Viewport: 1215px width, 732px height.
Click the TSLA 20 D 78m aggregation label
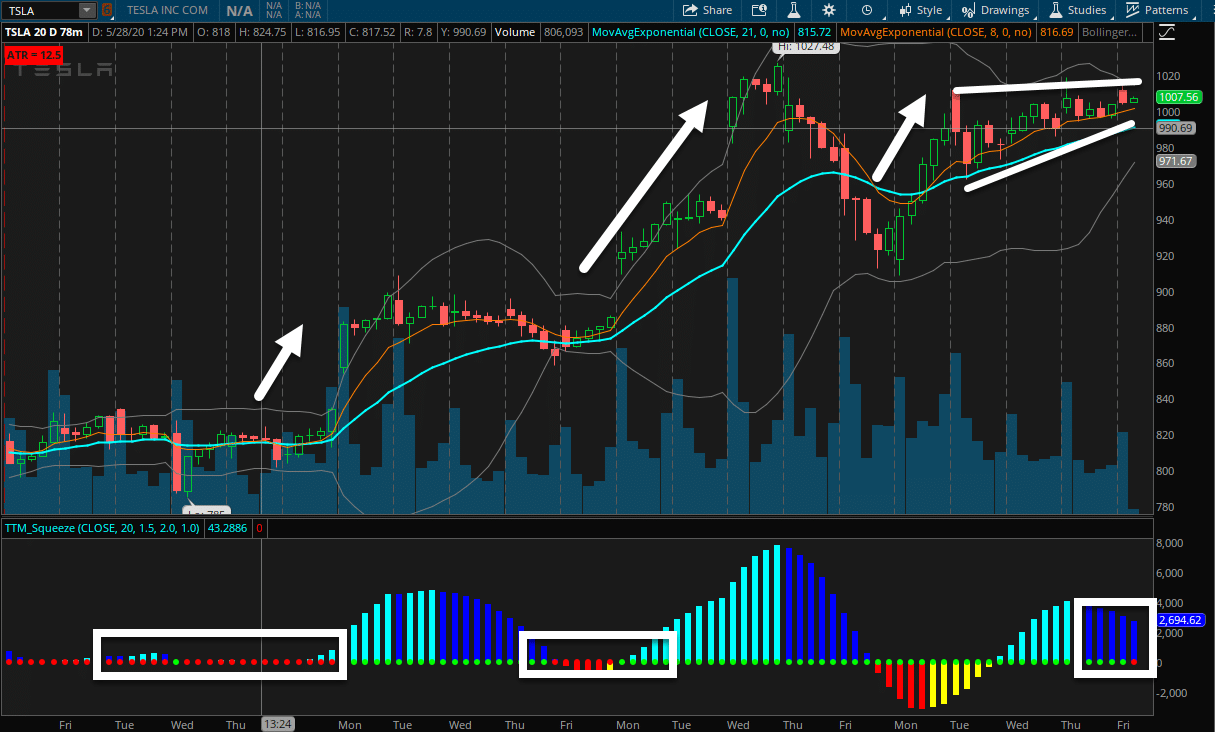coord(44,32)
